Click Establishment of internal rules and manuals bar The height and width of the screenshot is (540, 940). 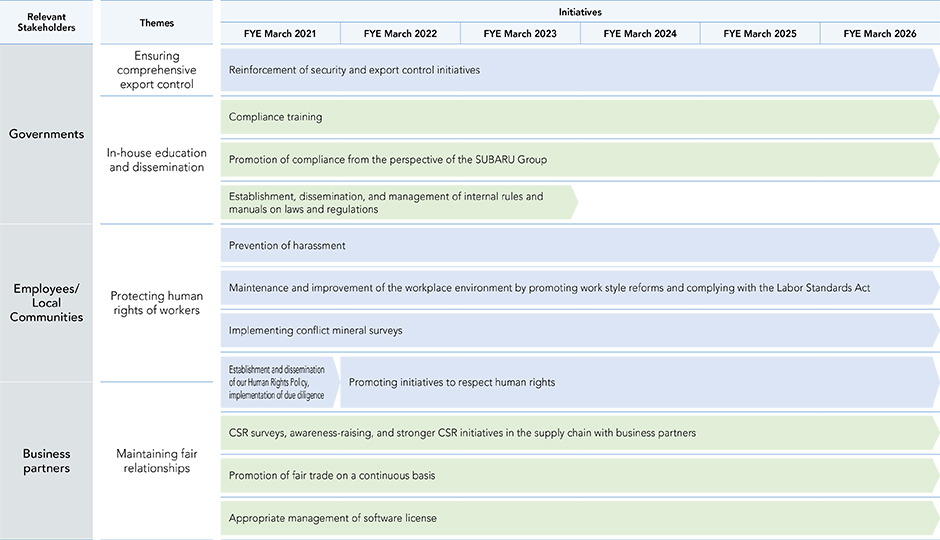(x=399, y=203)
